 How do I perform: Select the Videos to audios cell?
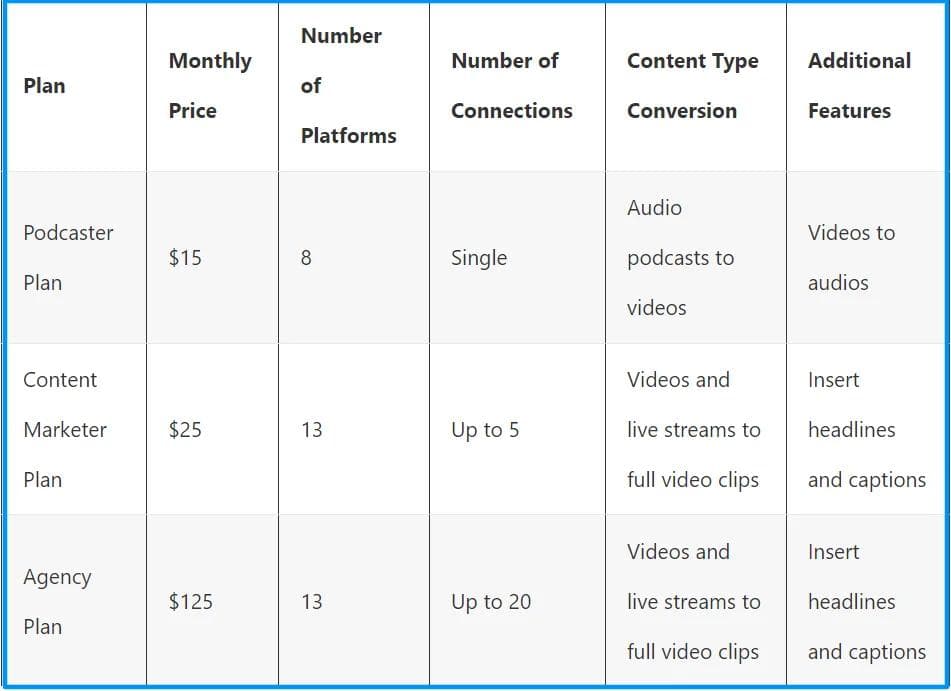click(x=851, y=257)
